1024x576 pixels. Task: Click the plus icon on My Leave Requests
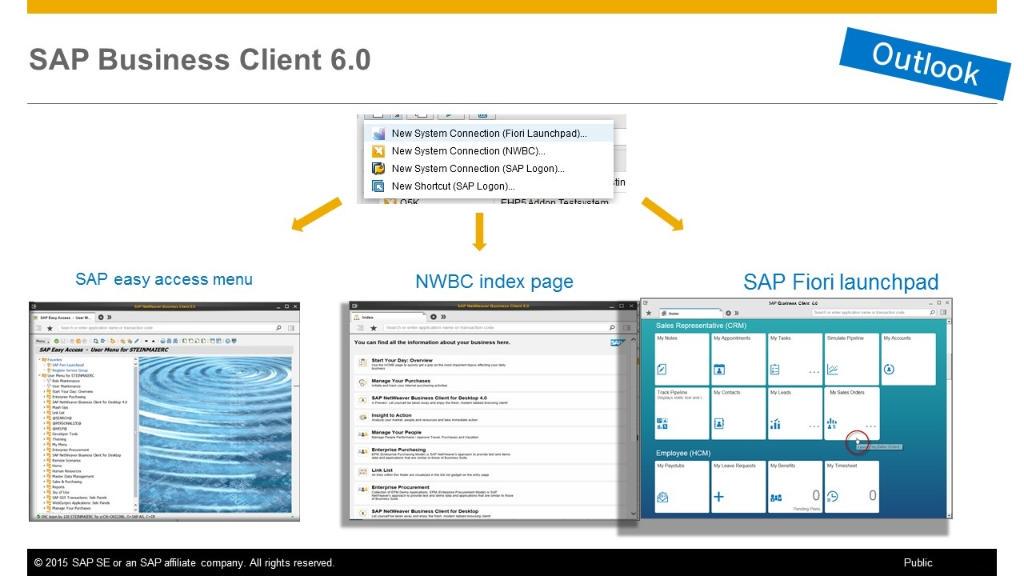coord(718,497)
